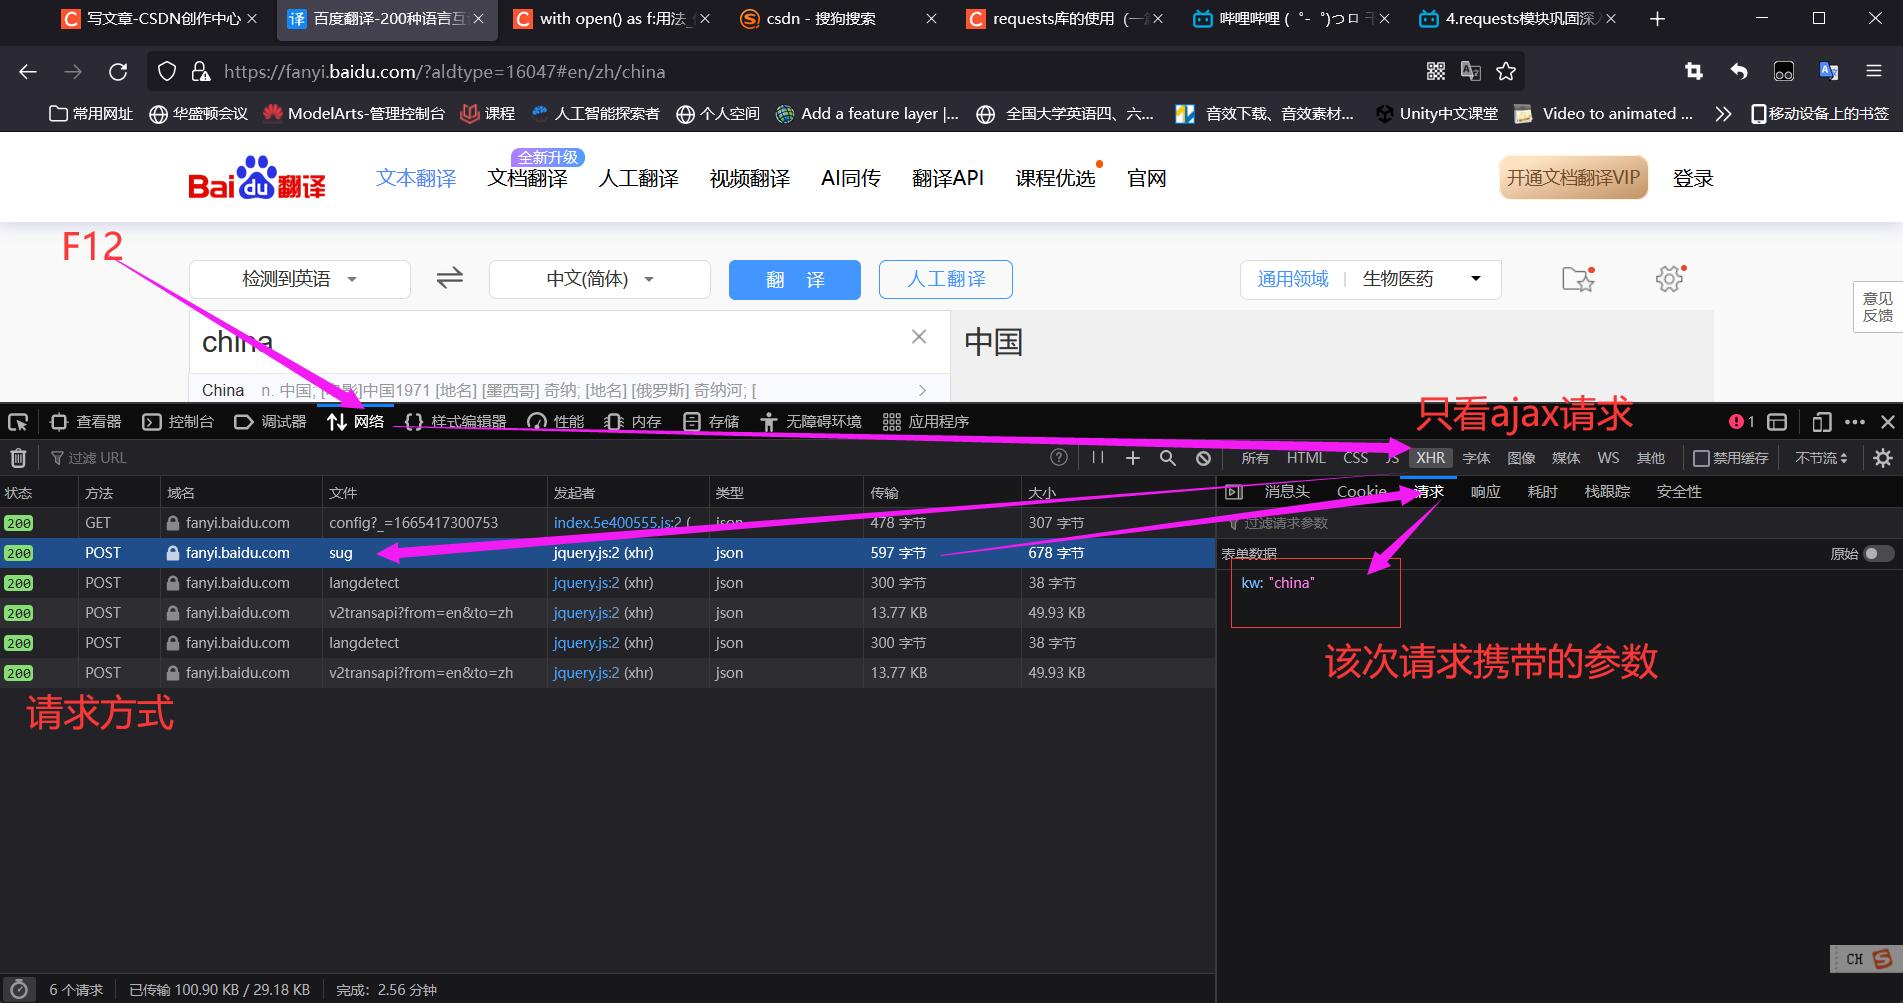The height and width of the screenshot is (1003, 1903).
Task: Open the favorites folder star icon
Action: point(1578,279)
